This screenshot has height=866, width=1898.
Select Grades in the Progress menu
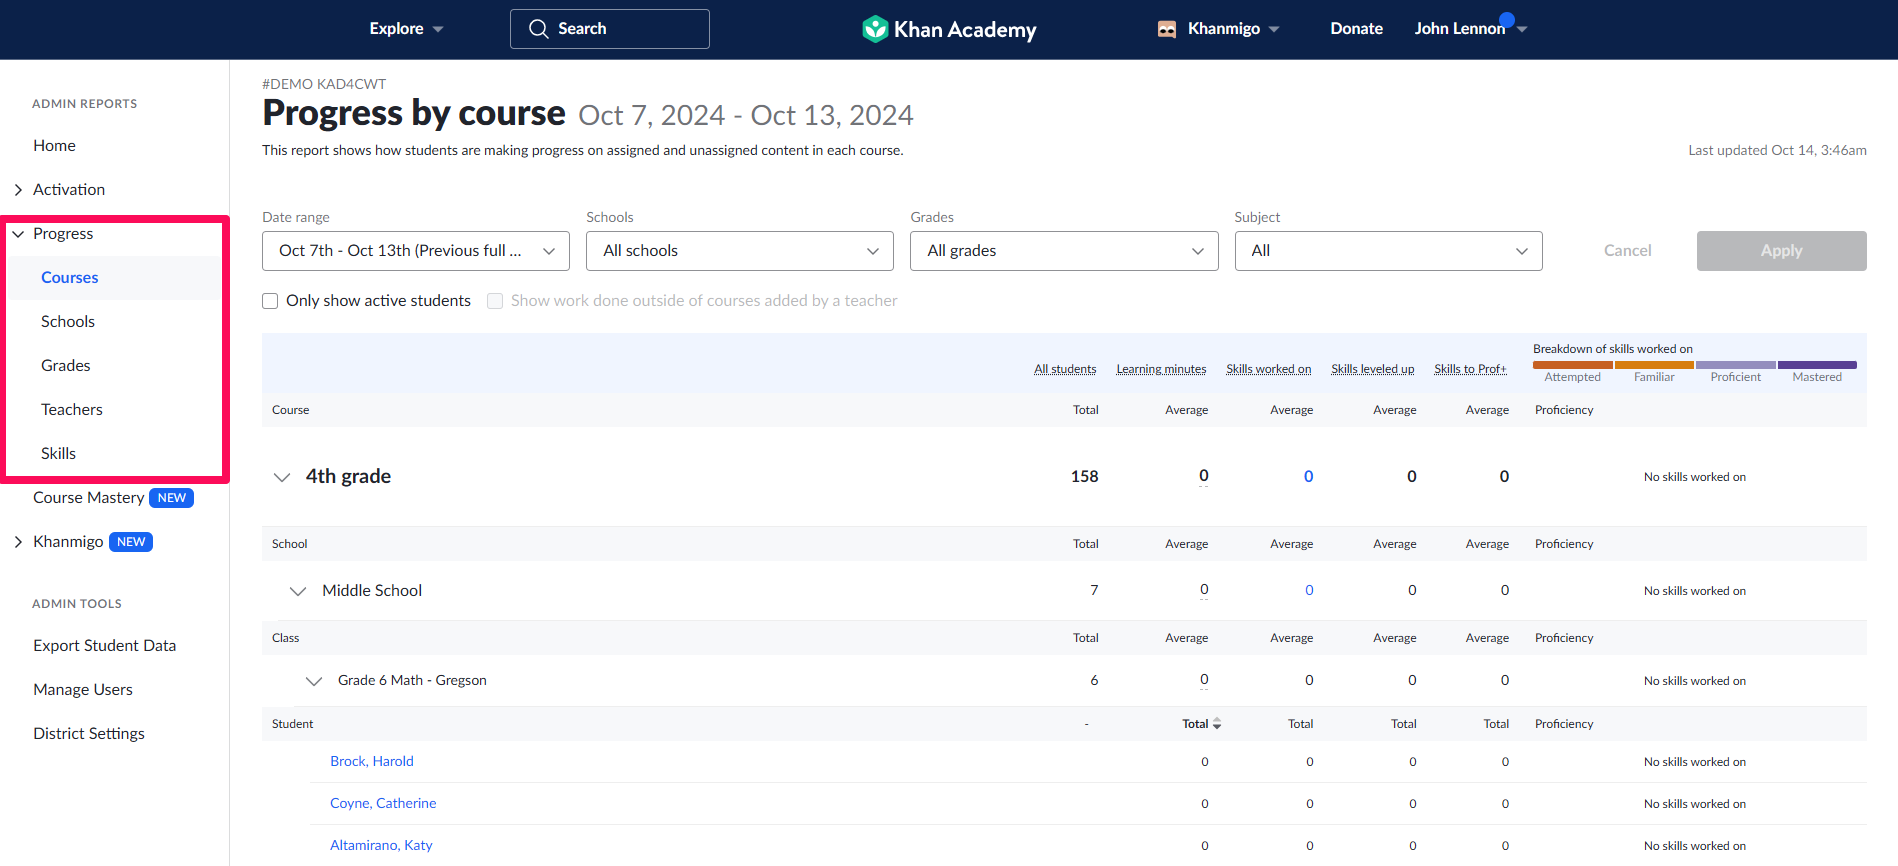click(x=66, y=366)
